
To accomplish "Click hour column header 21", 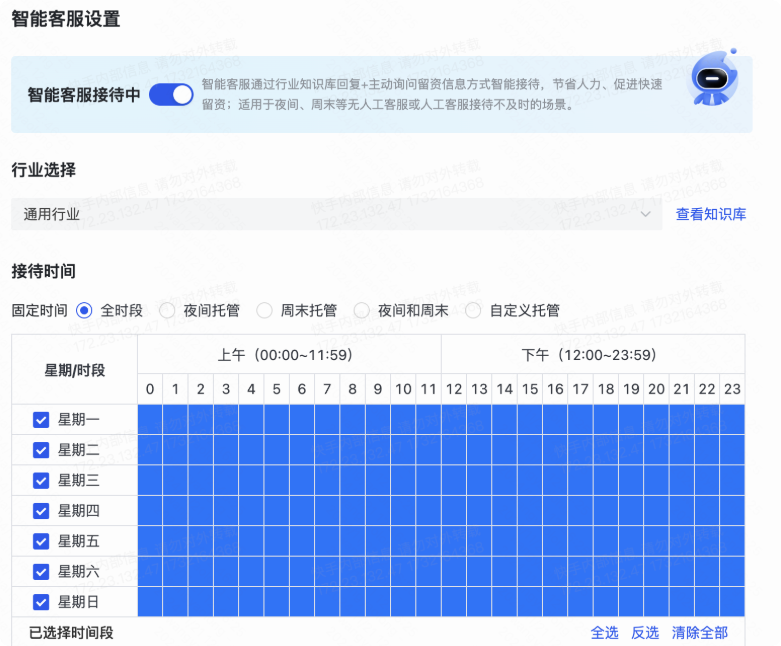I will point(681,389).
